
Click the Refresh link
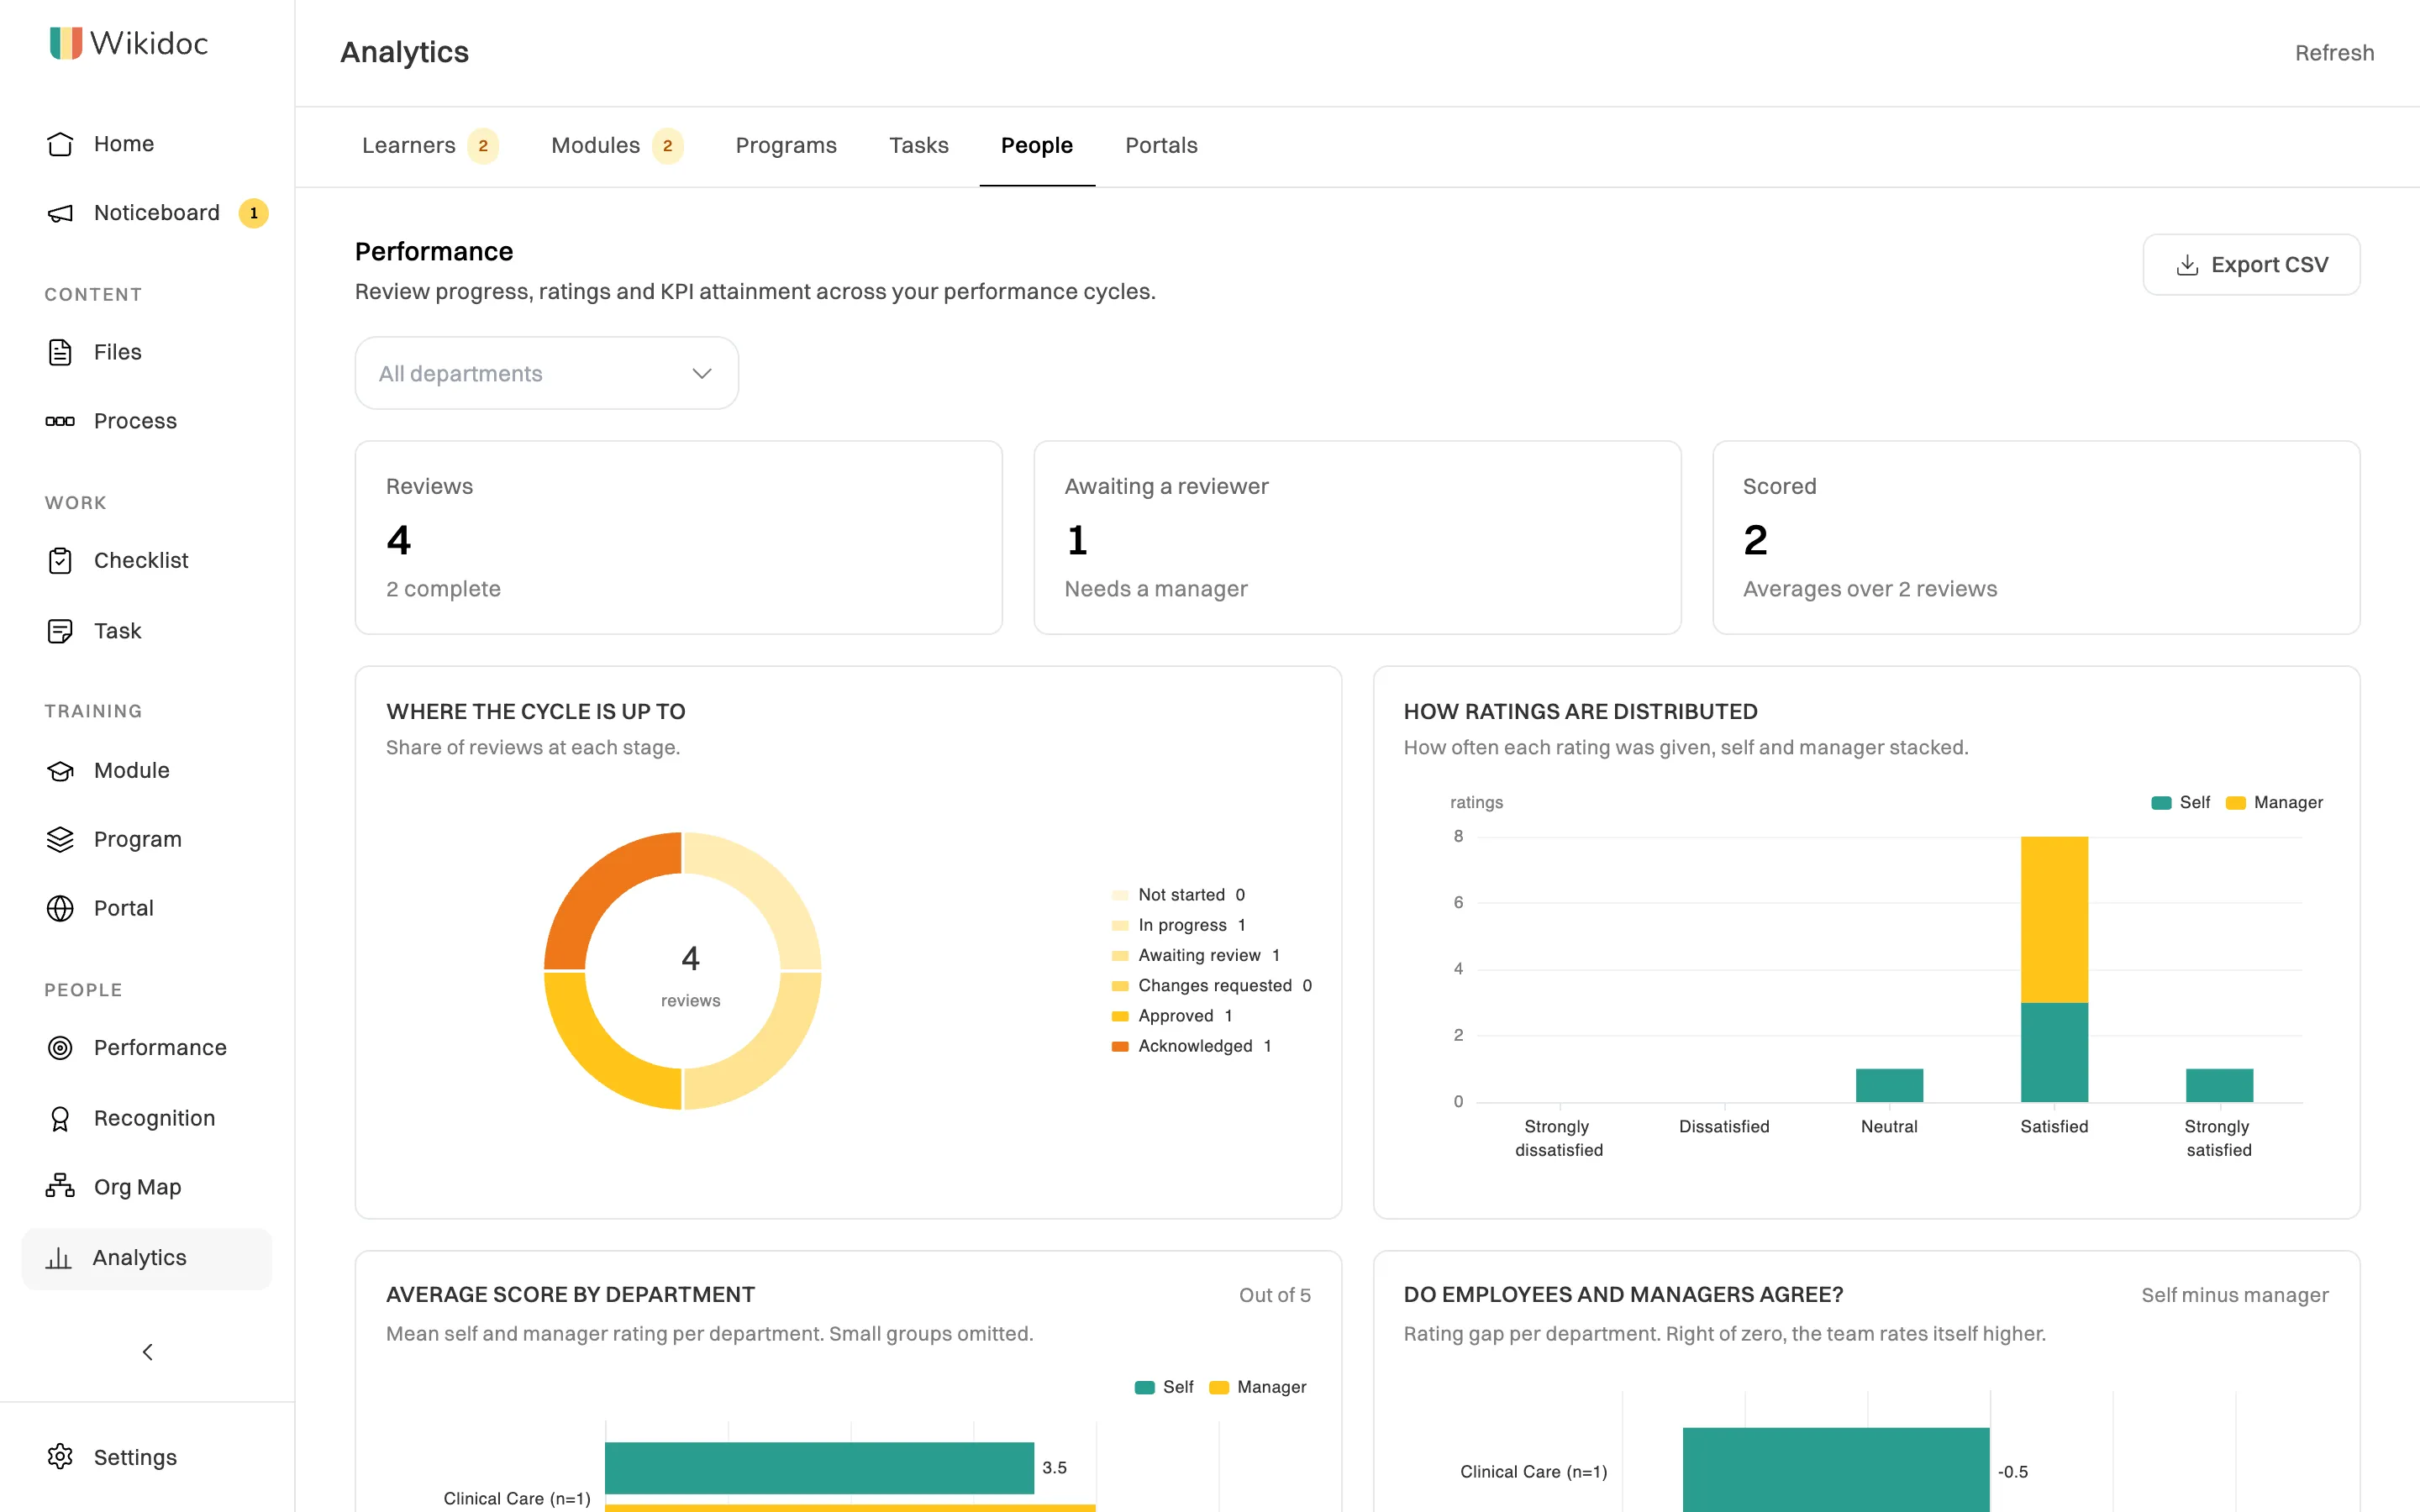click(2334, 53)
